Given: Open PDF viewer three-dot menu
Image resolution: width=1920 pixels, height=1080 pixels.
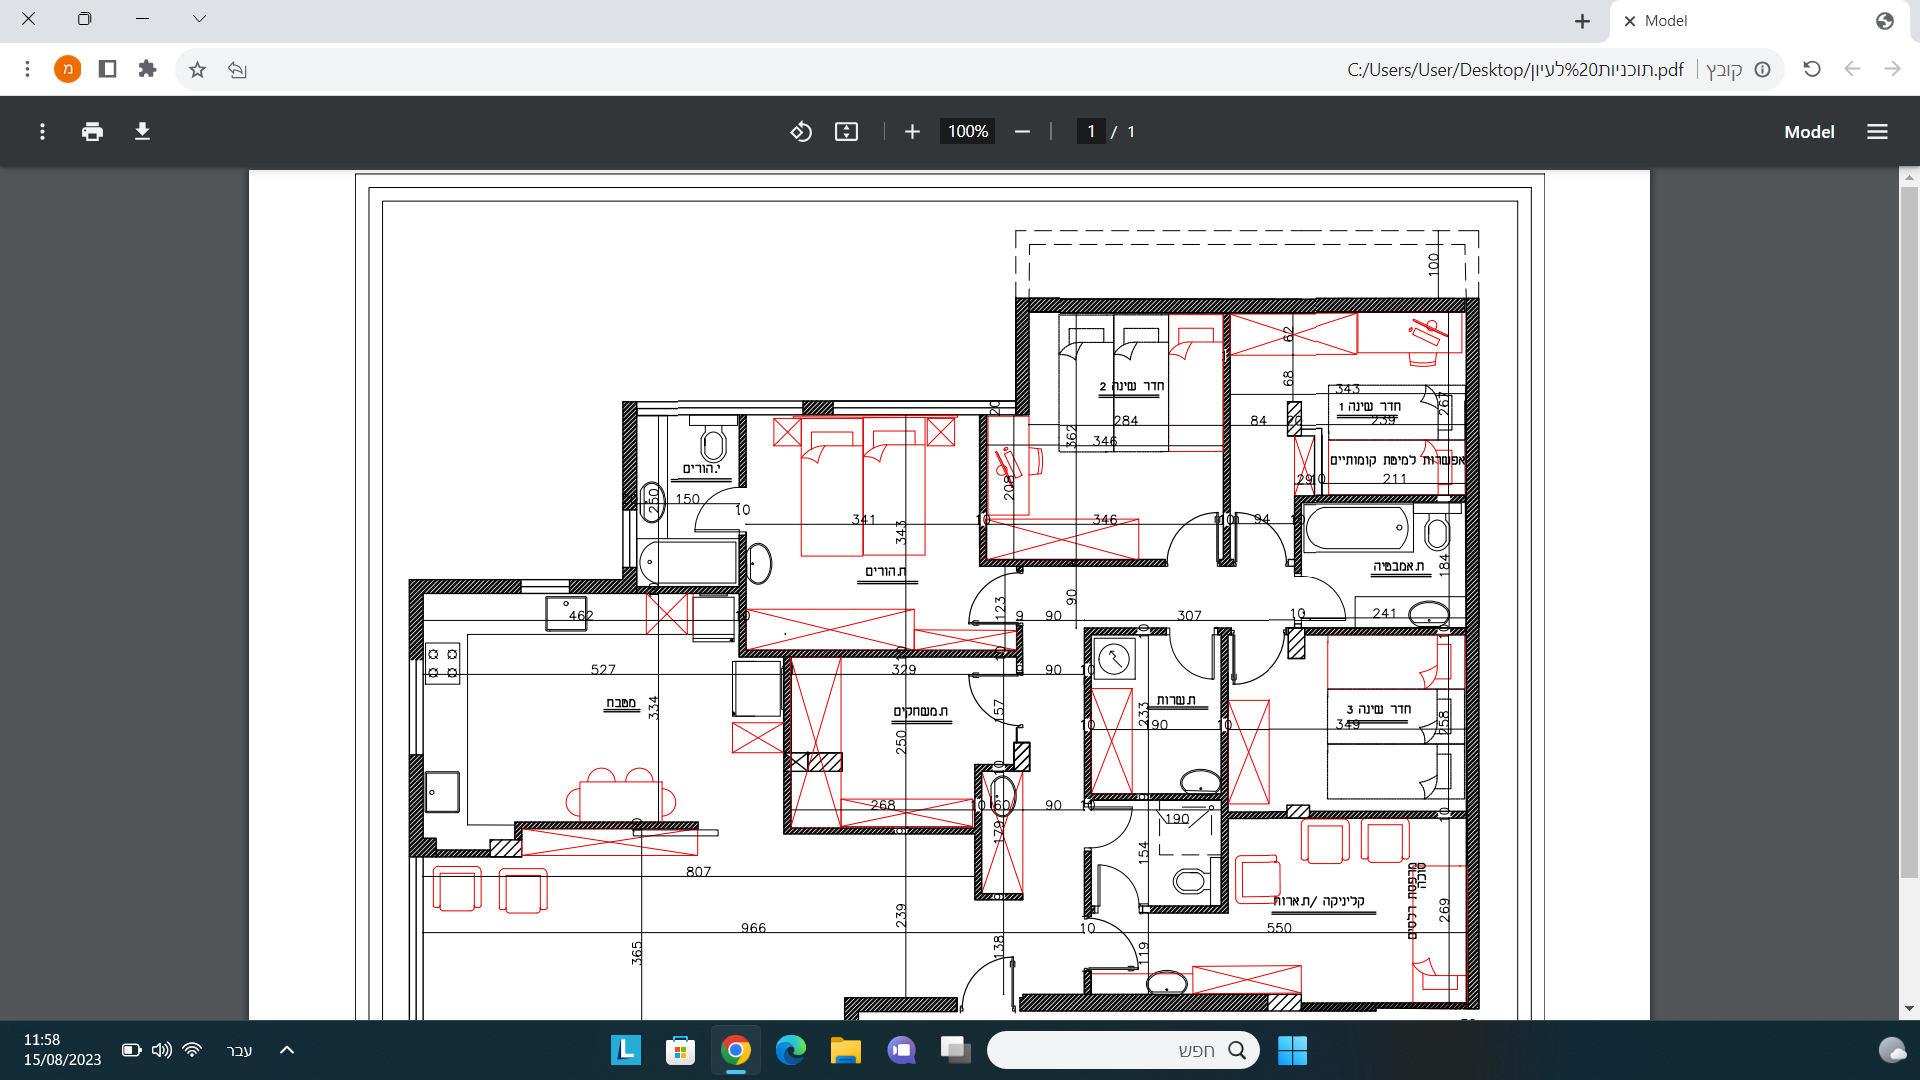Looking at the screenshot, I should pos(42,132).
